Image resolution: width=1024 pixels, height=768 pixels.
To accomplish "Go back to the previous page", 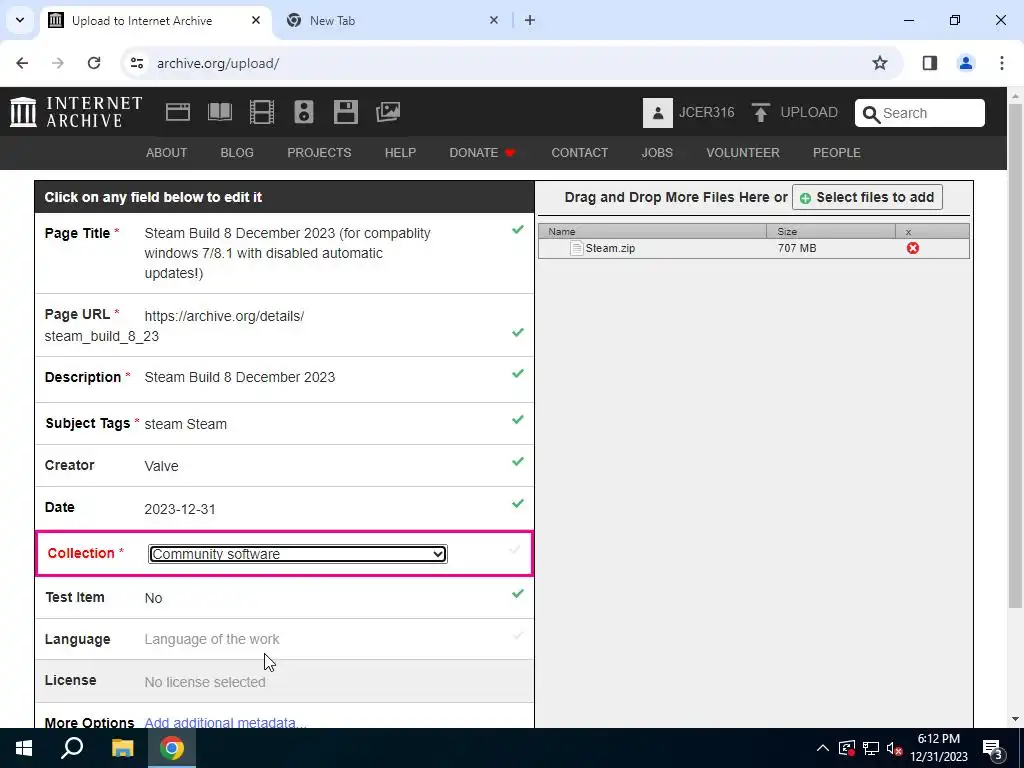I will (22, 63).
